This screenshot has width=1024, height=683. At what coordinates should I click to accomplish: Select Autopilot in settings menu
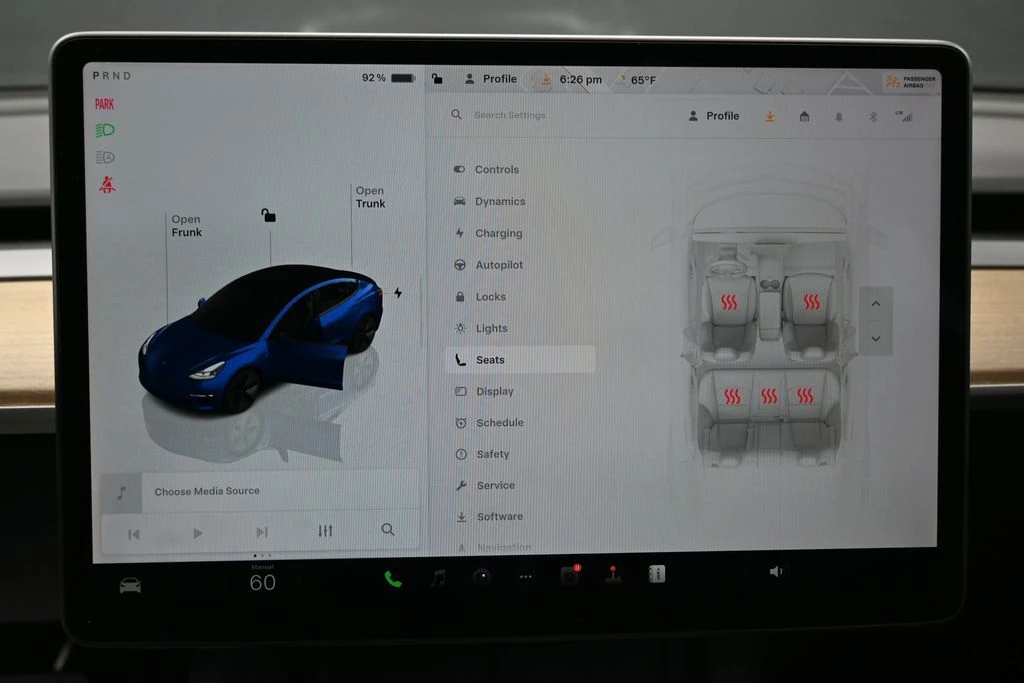[498, 265]
